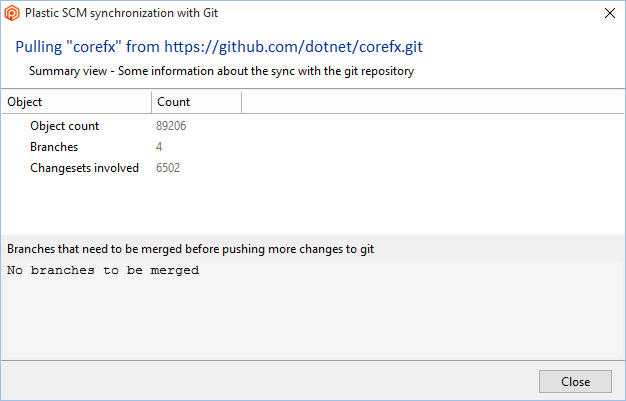Click the empty header area right of Count

tap(430, 101)
